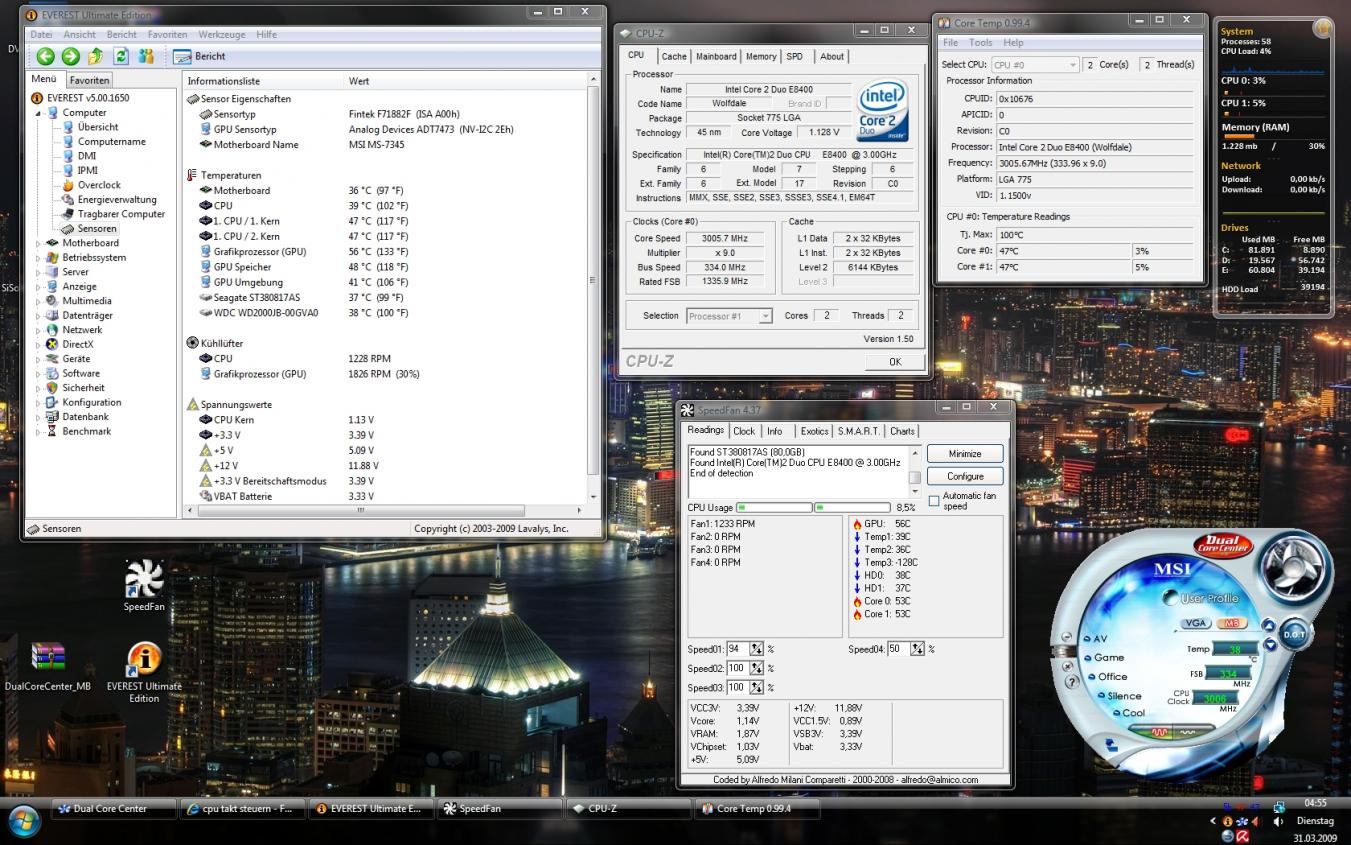Image resolution: width=1351 pixels, height=845 pixels.
Task: Click OK button in CPU-Z
Action: (x=894, y=362)
